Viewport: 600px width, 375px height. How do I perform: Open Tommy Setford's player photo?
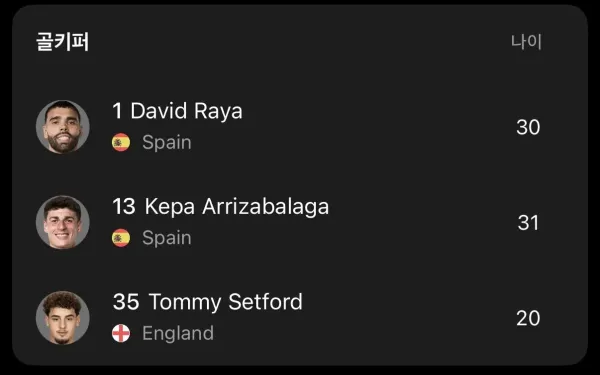(63, 318)
